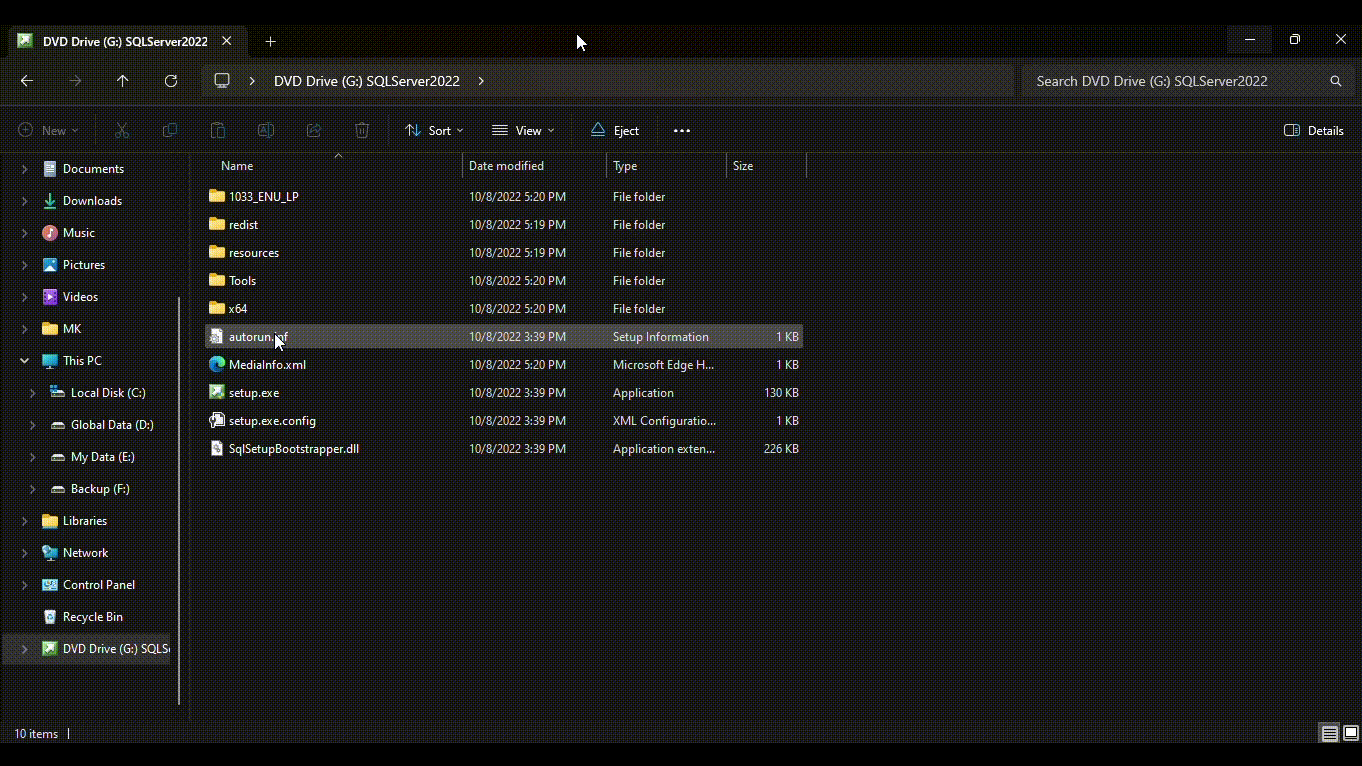The image size is (1362, 766).
Task: Click the Forward arrow navigation button
Action: click(x=75, y=81)
